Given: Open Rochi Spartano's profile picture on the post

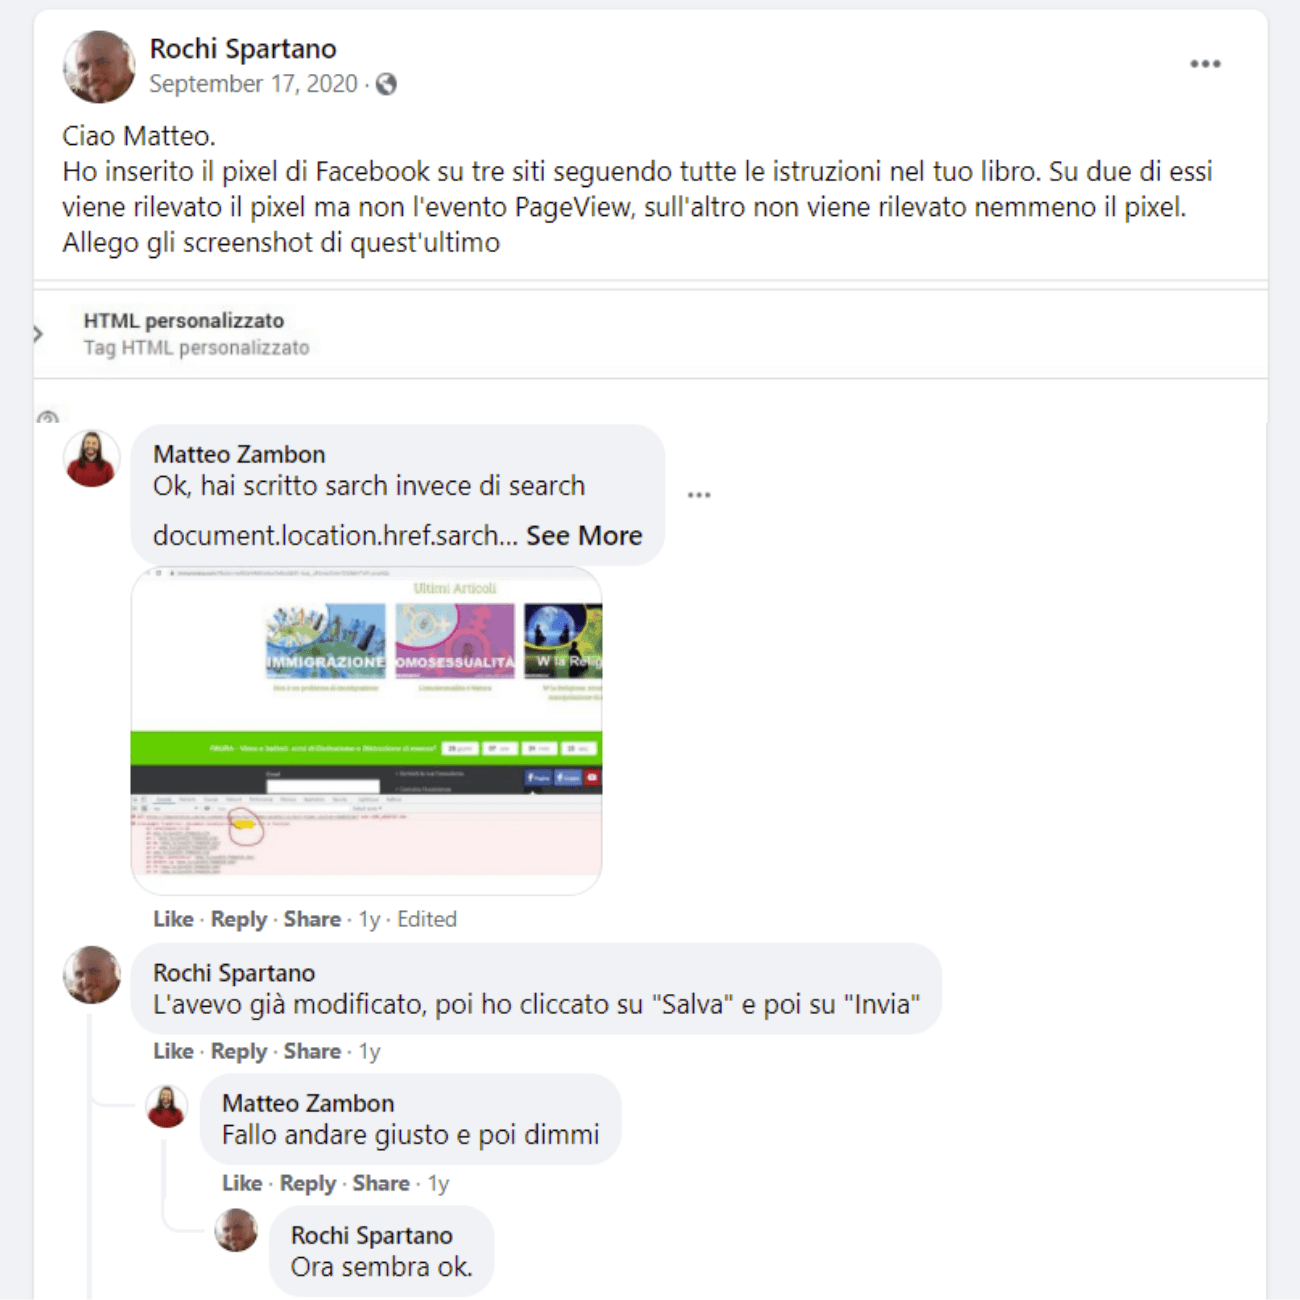Looking at the screenshot, I should point(99,67).
